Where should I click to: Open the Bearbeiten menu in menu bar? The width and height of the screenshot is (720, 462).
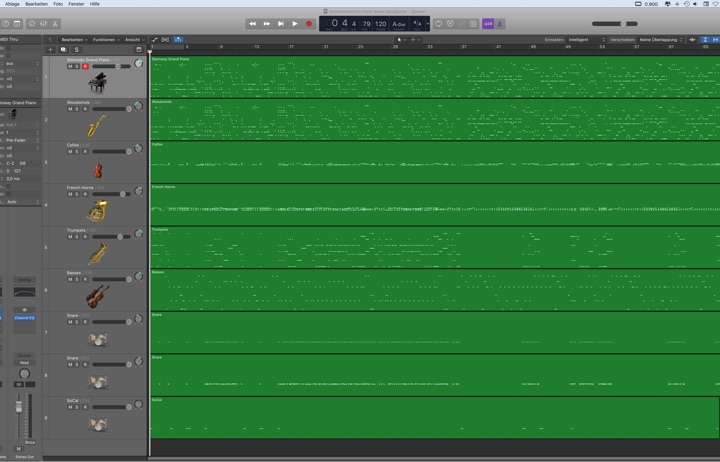point(36,4)
